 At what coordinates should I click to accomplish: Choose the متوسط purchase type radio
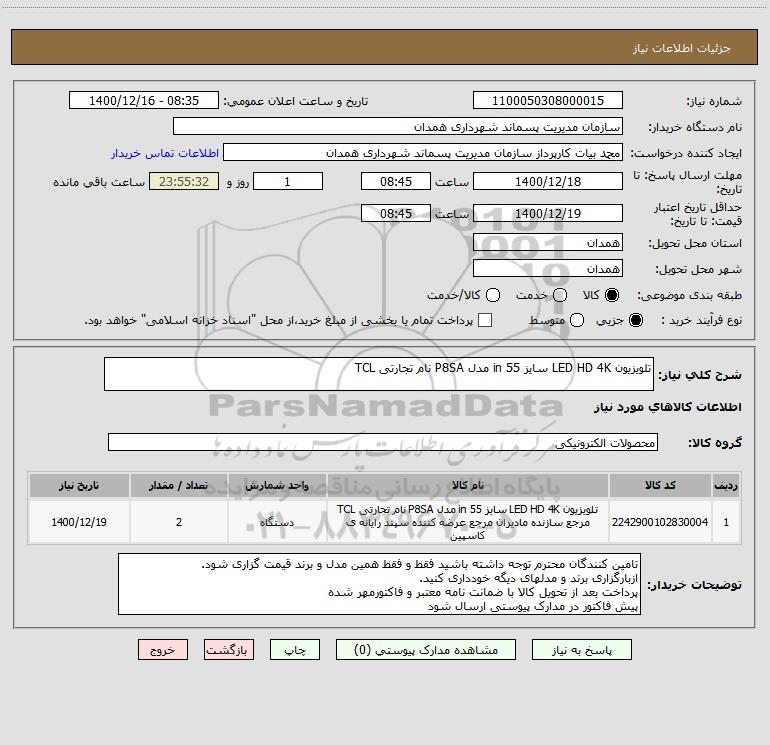(577, 320)
